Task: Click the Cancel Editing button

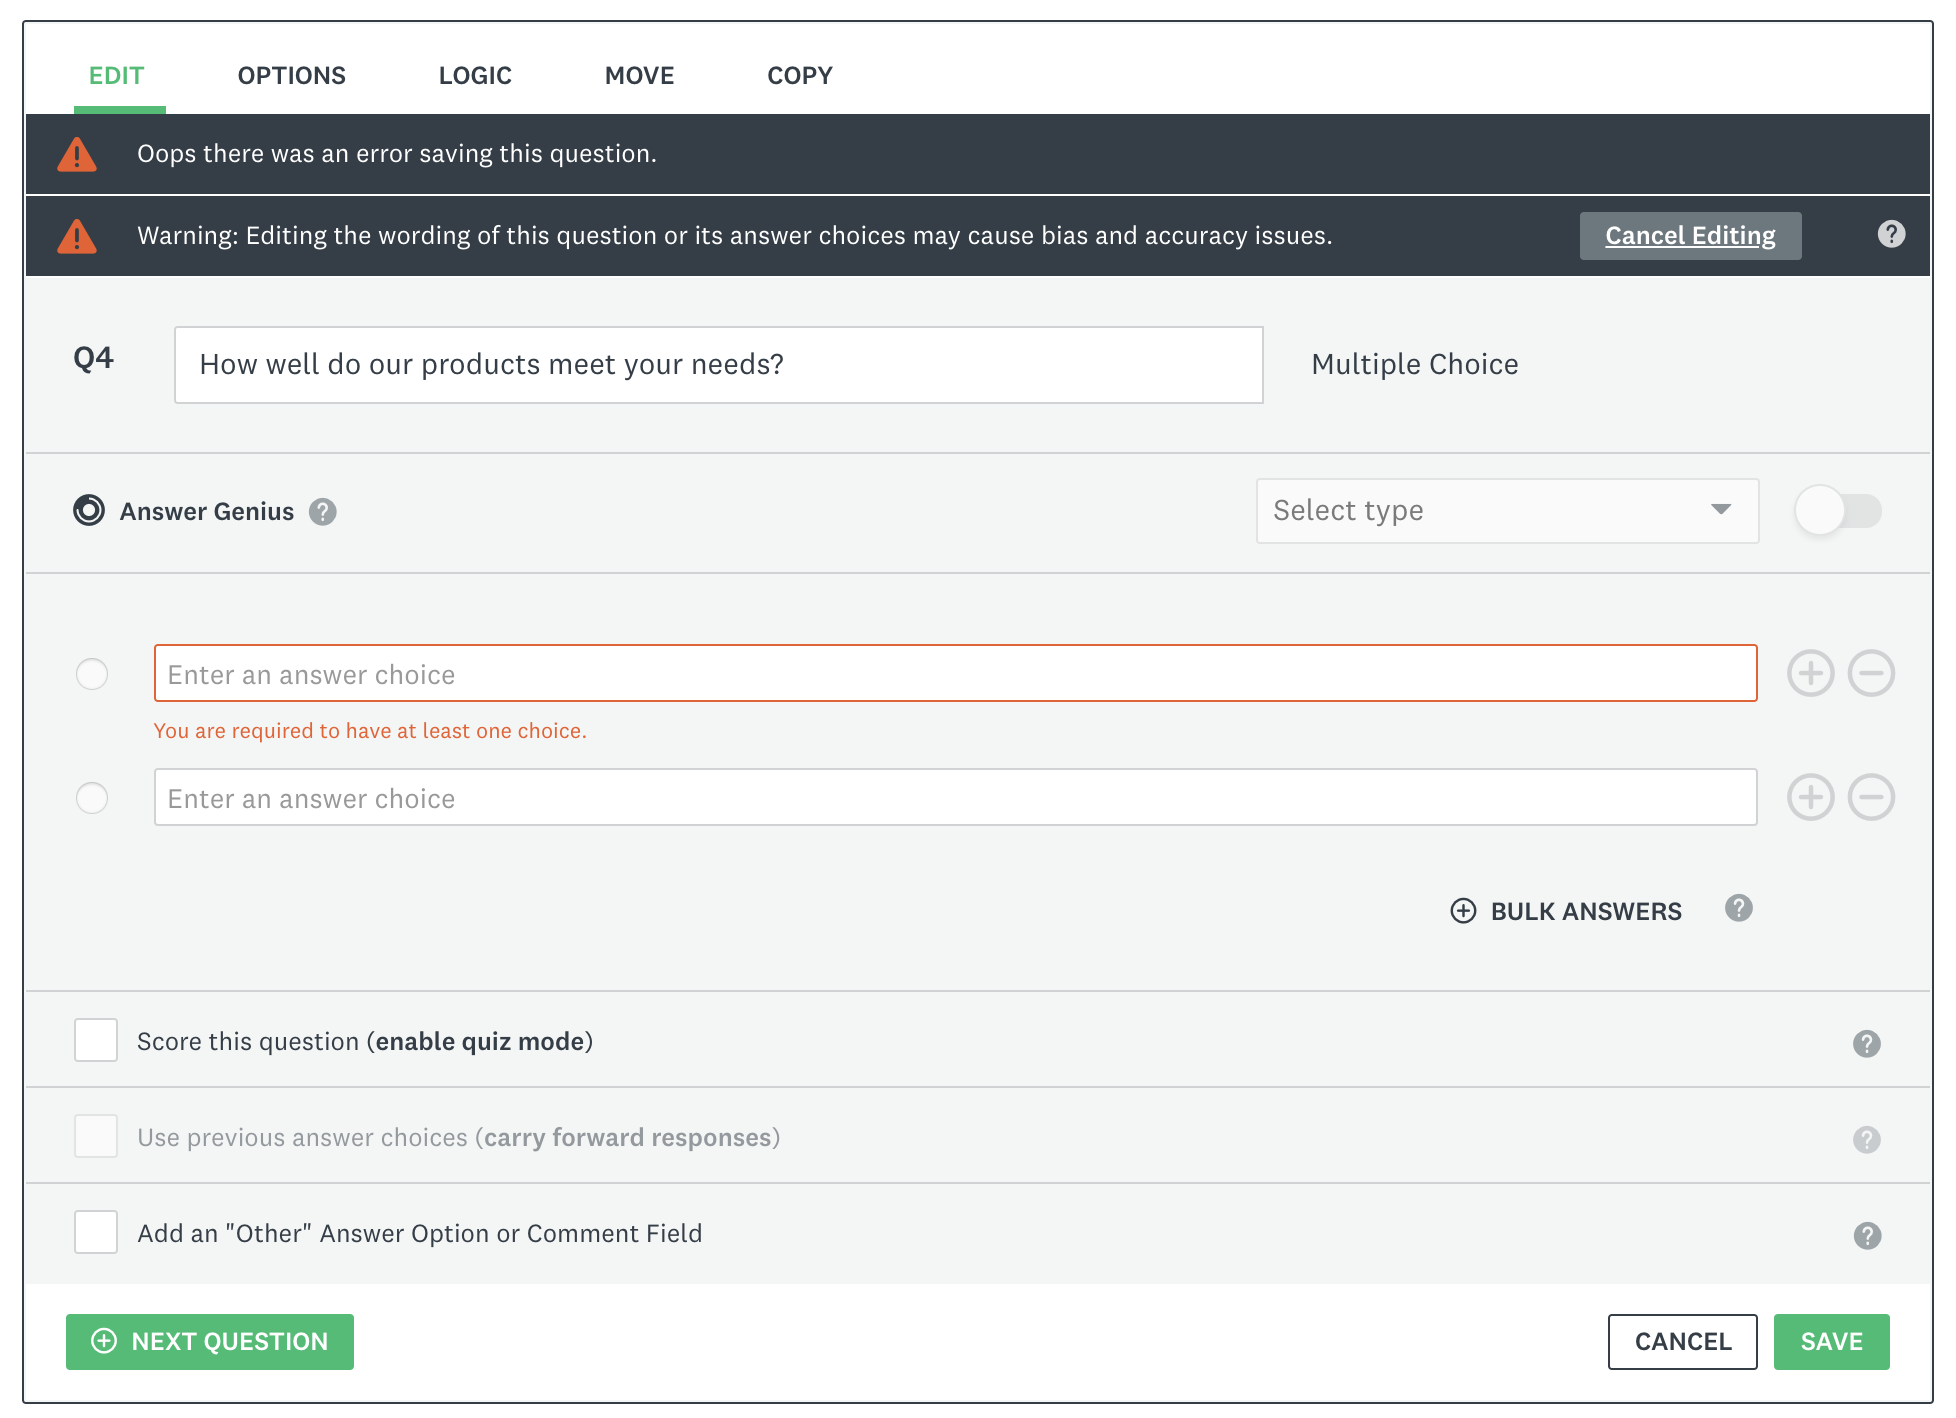Action: (x=1689, y=234)
